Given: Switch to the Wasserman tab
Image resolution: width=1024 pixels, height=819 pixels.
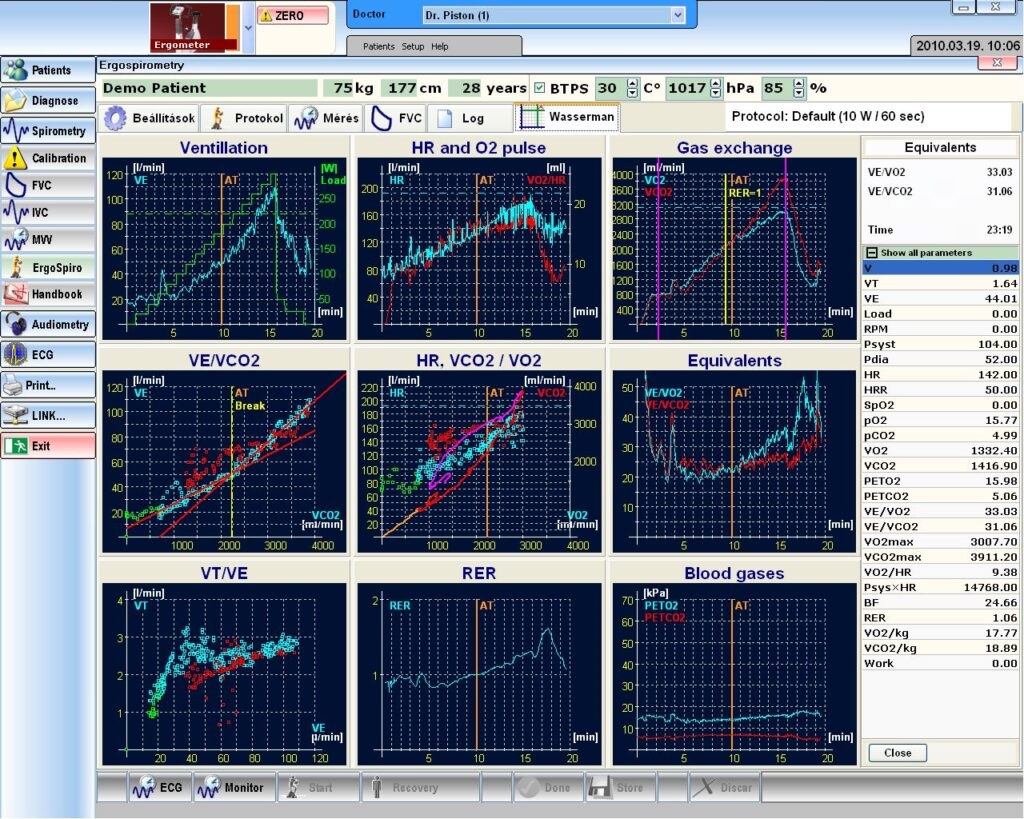Looking at the screenshot, I should pos(567,118).
